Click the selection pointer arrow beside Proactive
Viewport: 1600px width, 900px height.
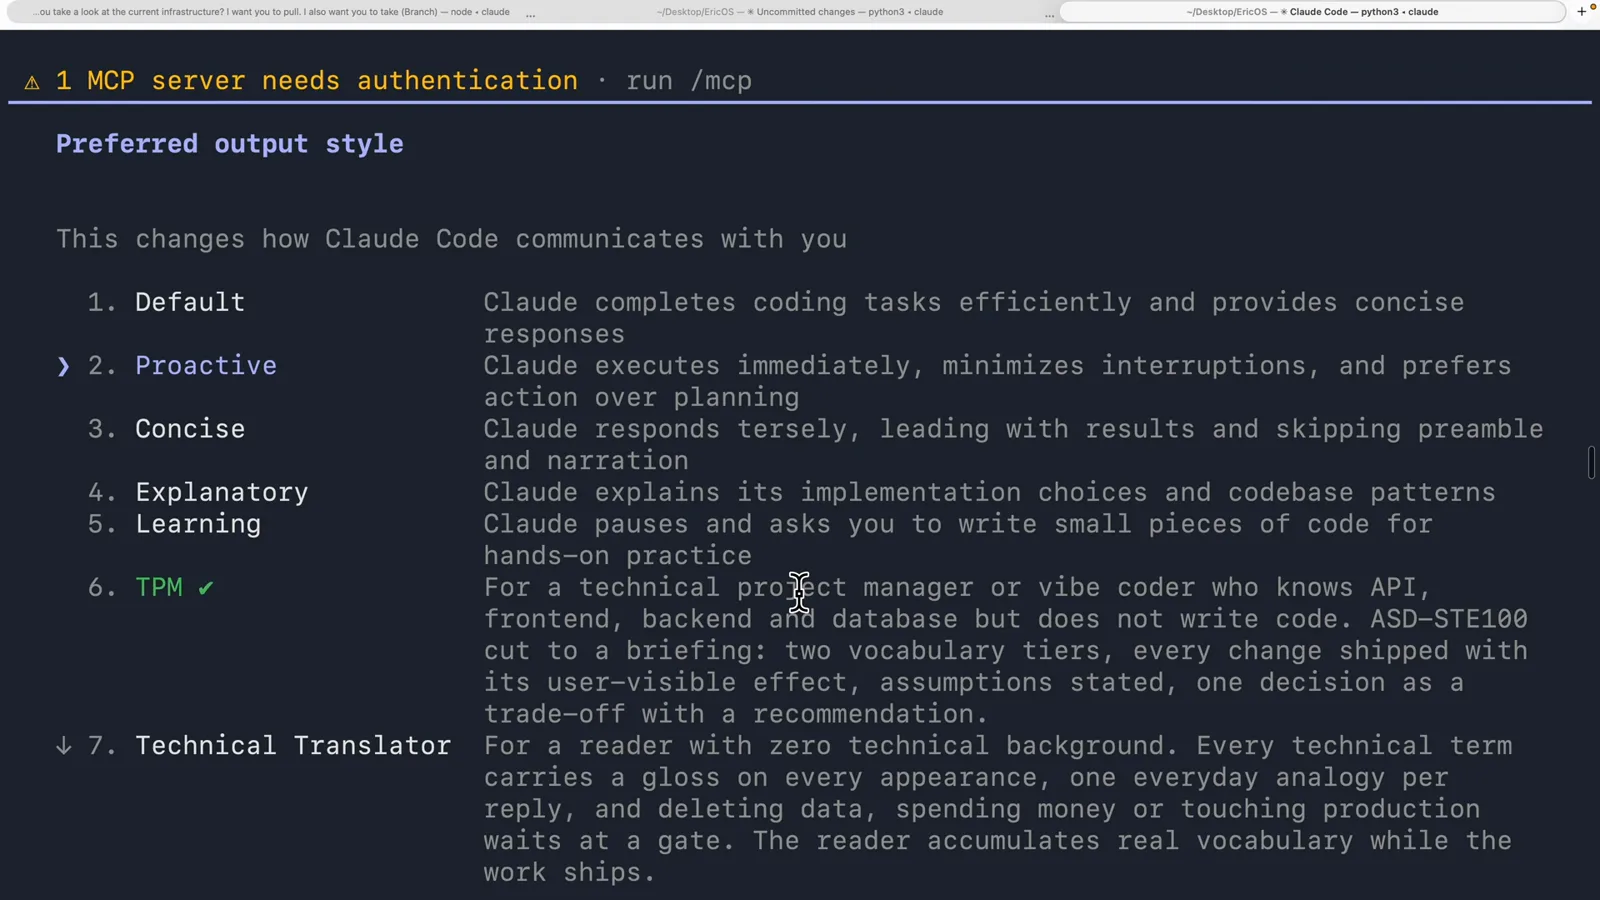pyautogui.click(x=64, y=366)
